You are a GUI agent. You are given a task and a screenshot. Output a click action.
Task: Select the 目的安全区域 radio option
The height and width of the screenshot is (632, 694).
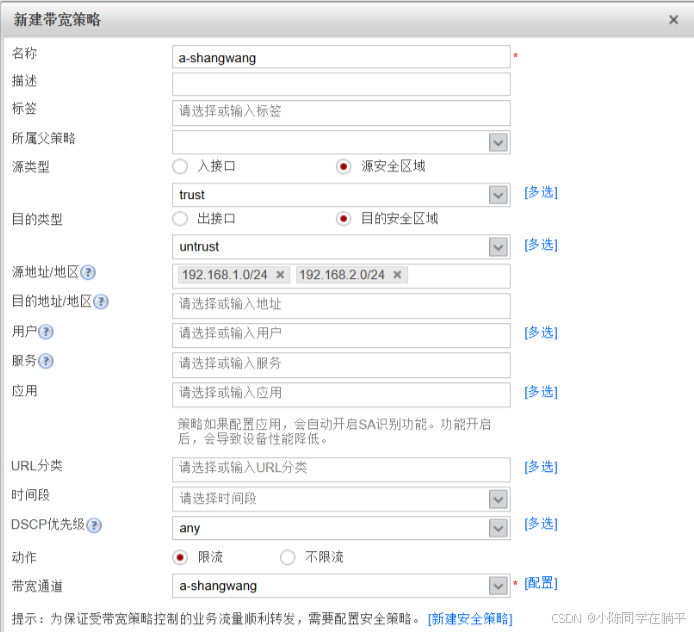click(343, 219)
